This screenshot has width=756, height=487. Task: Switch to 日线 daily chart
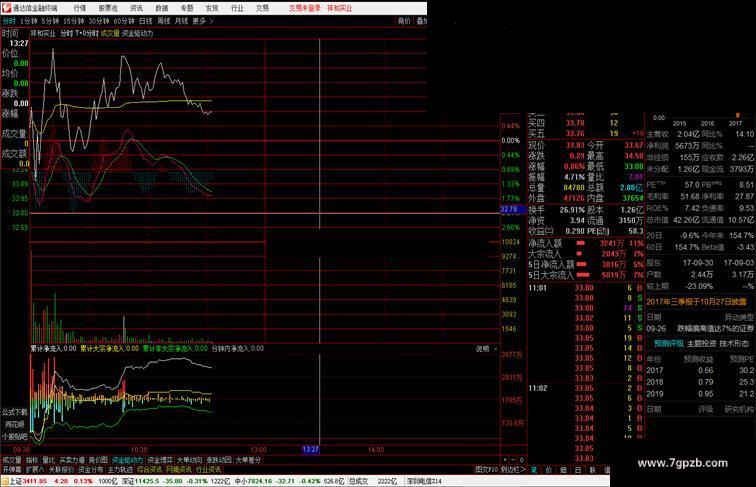[x=146, y=21]
